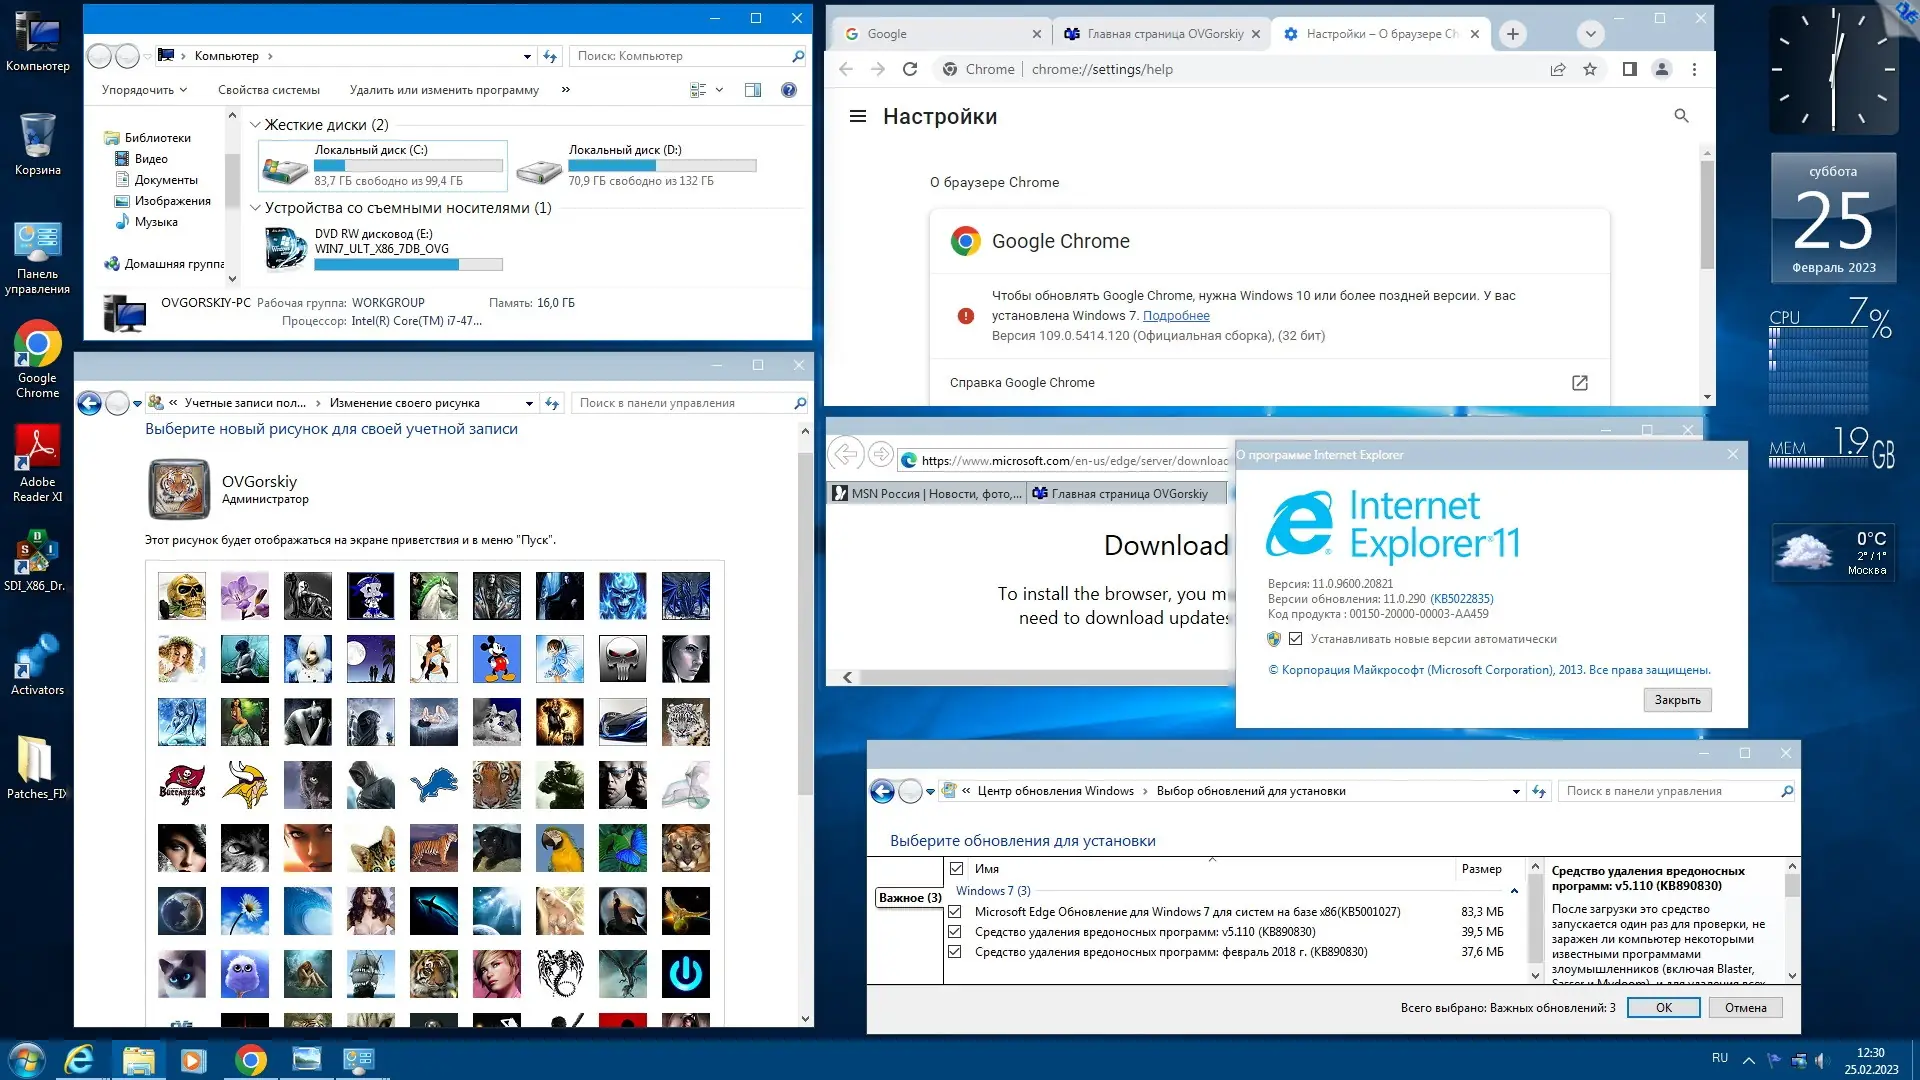The height and width of the screenshot is (1080, 1920).
Task: Toggle automatic new version installation checkbox
Action: pos(1295,639)
